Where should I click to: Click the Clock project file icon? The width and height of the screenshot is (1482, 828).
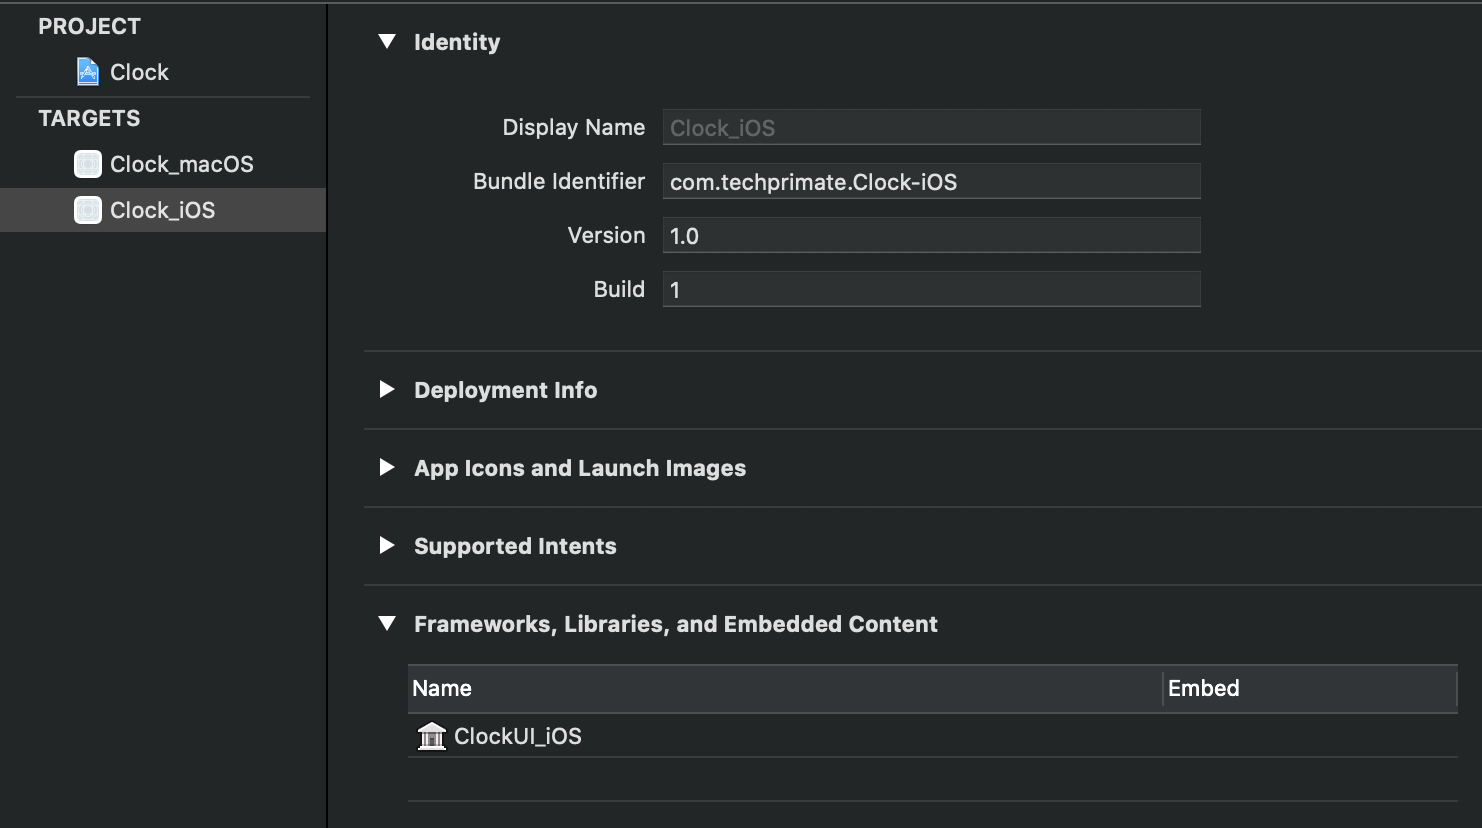tap(88, 72)
